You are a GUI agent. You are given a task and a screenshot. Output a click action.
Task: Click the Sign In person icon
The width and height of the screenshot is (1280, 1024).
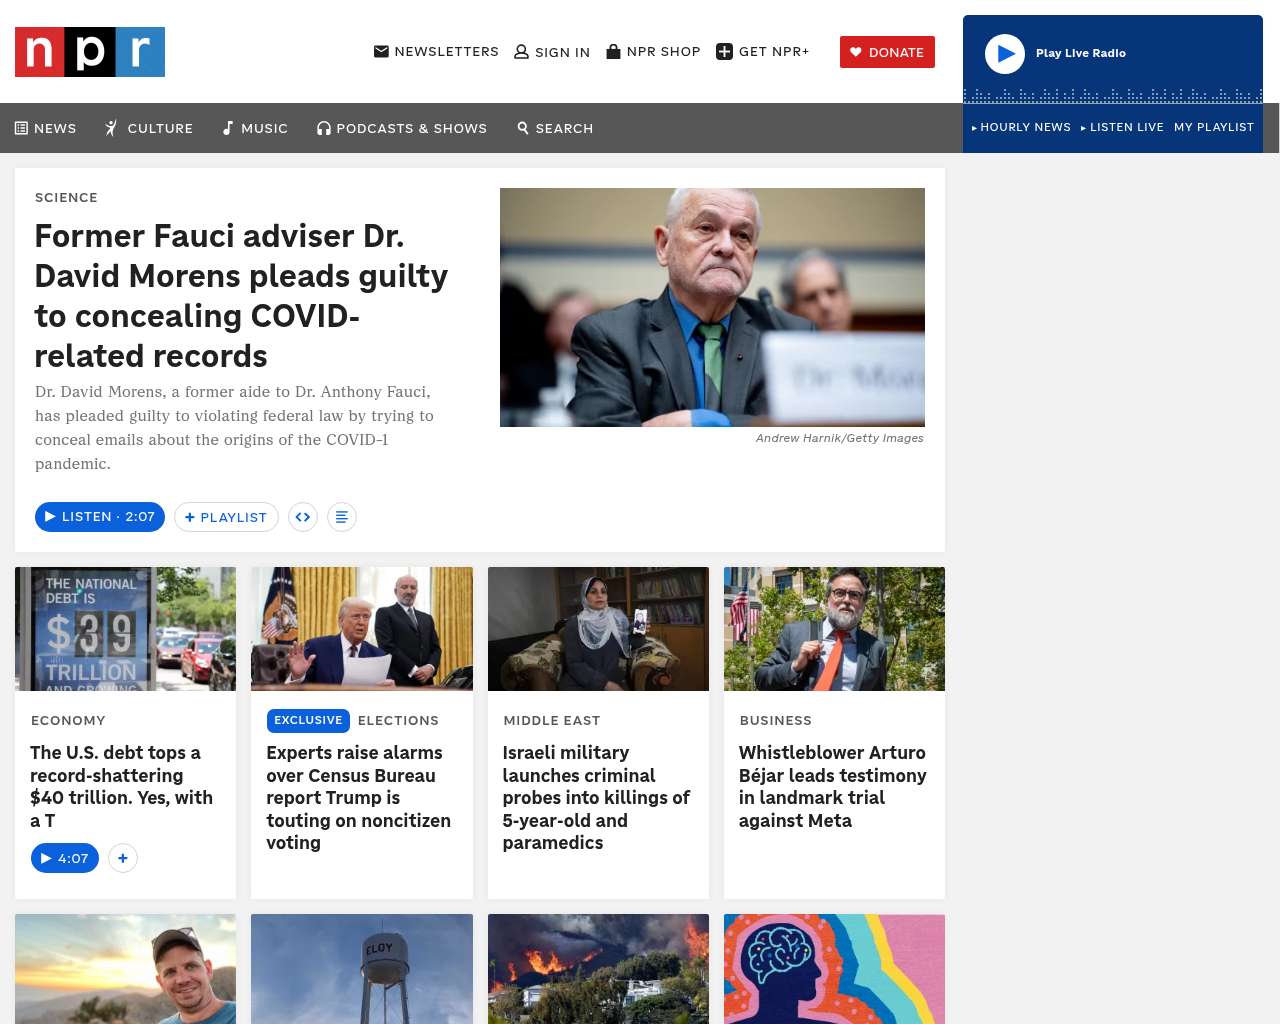pyautogui.click(x=521, y=52)
